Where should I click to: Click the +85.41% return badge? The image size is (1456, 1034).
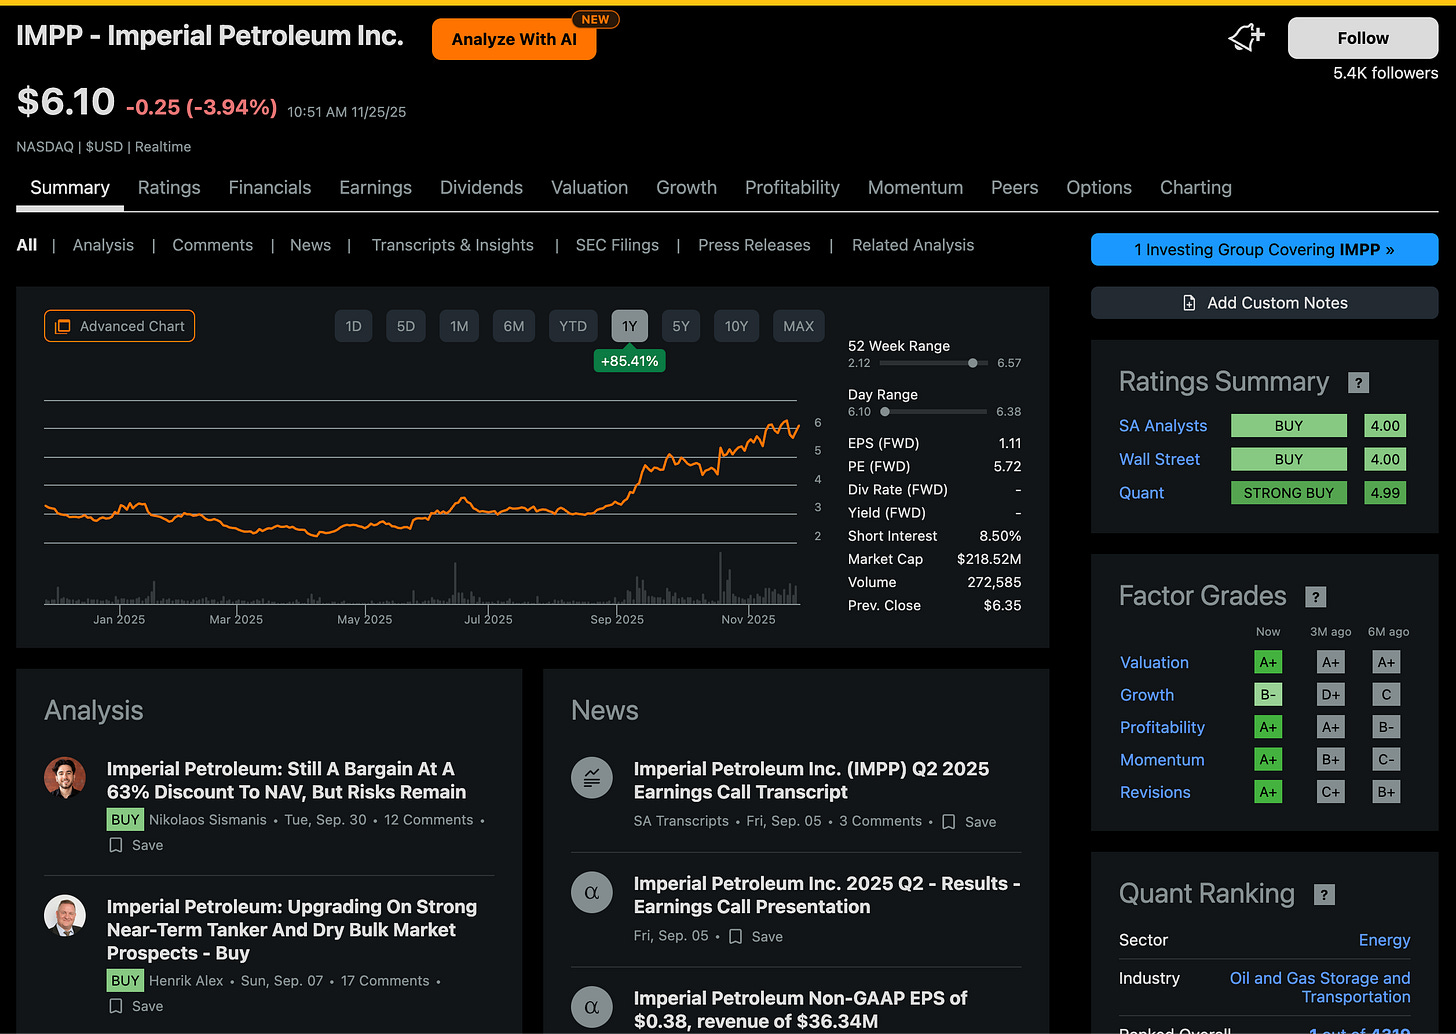(x=629, y=361)
